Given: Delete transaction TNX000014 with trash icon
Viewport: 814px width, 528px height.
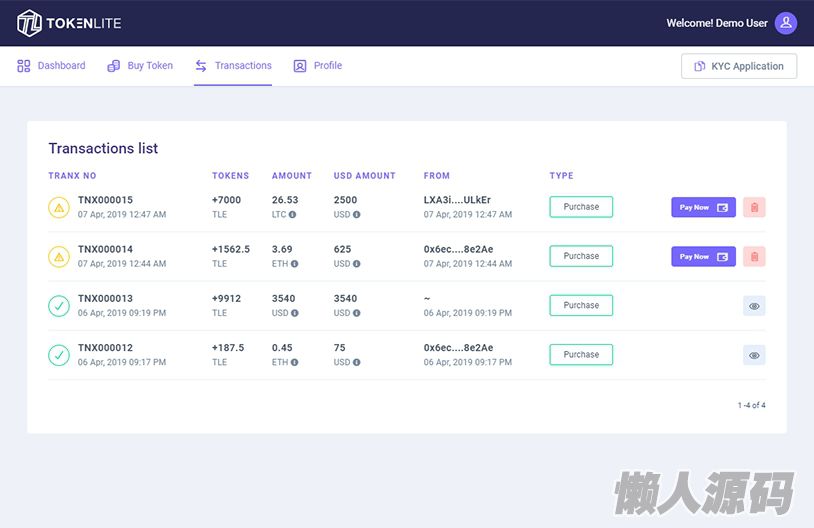Looking at the screenshot, I should 754,256.
